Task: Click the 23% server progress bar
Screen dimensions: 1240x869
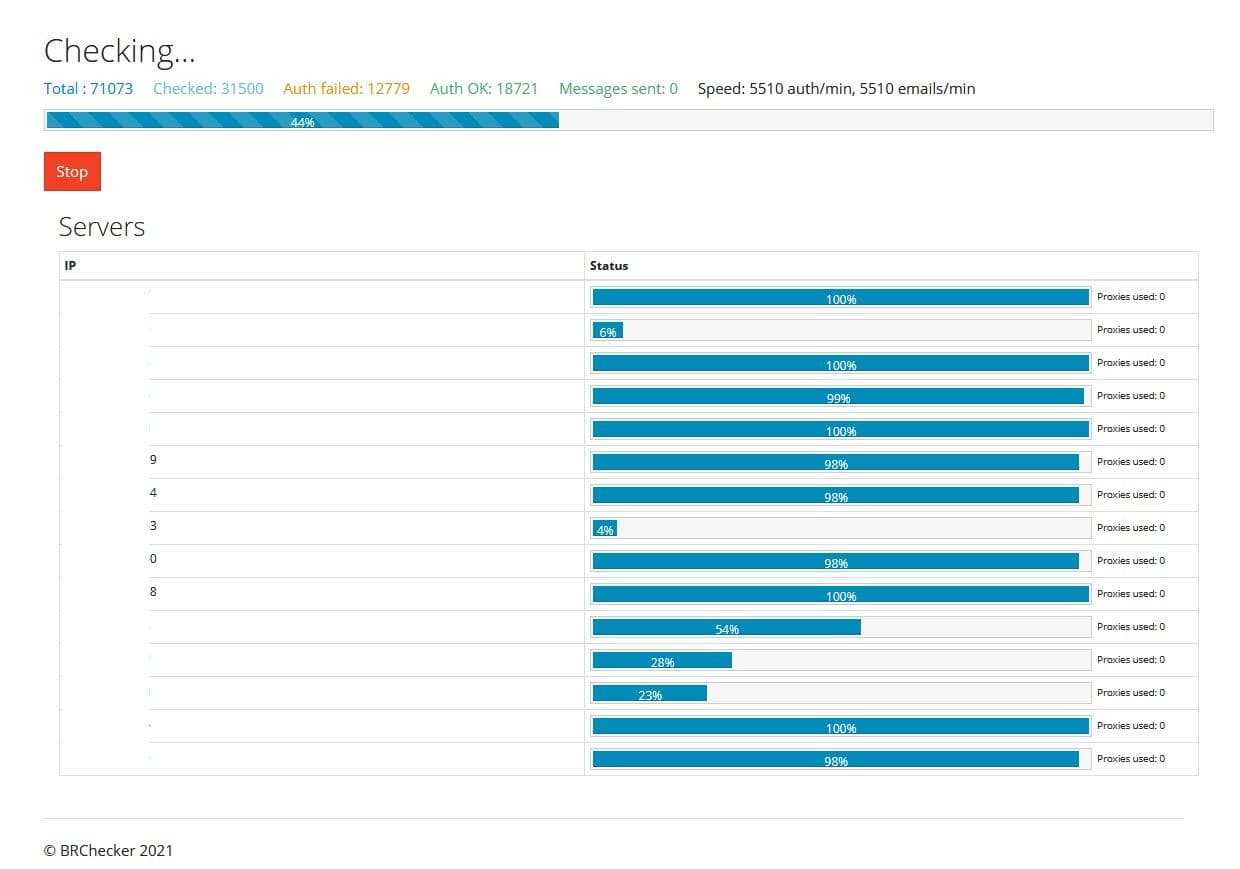Action: pos(649,693)
